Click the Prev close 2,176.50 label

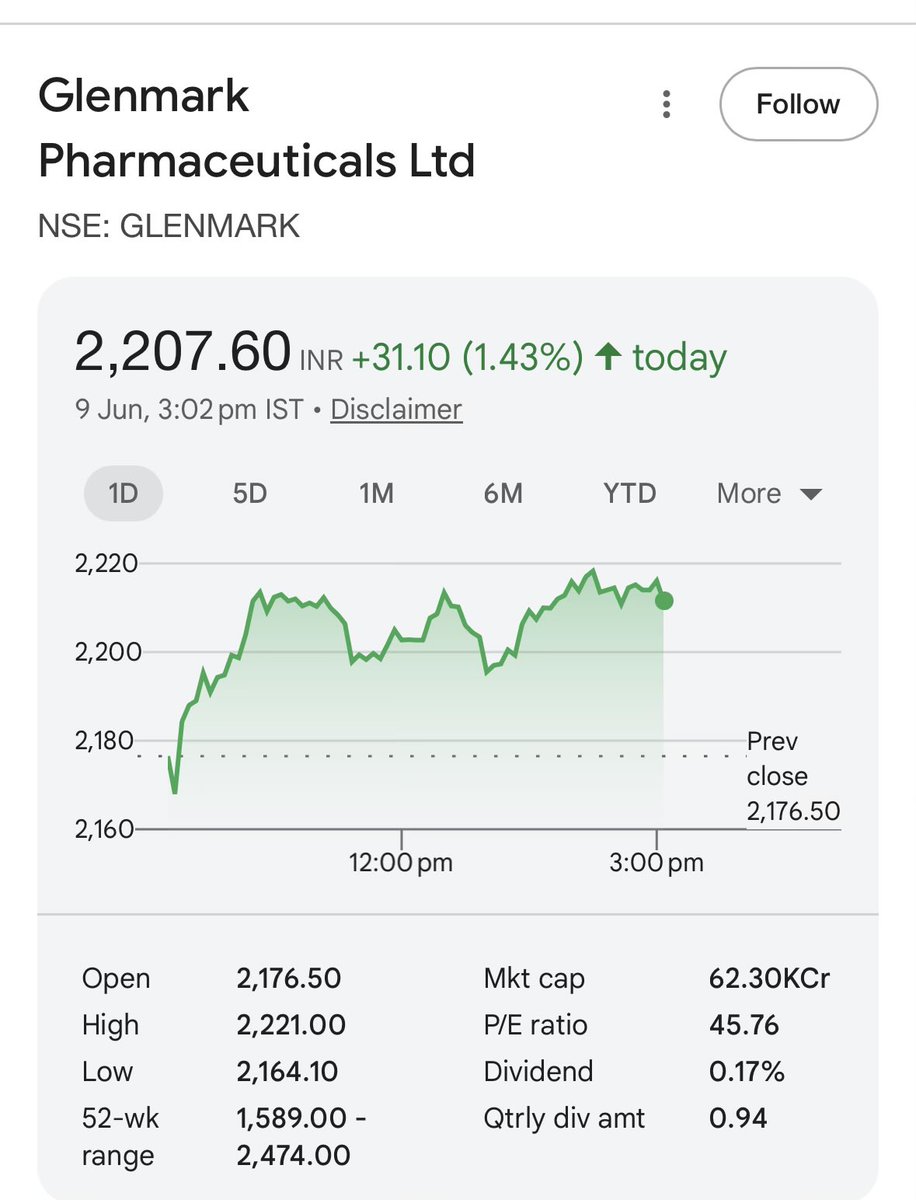(x=793, y=776)
